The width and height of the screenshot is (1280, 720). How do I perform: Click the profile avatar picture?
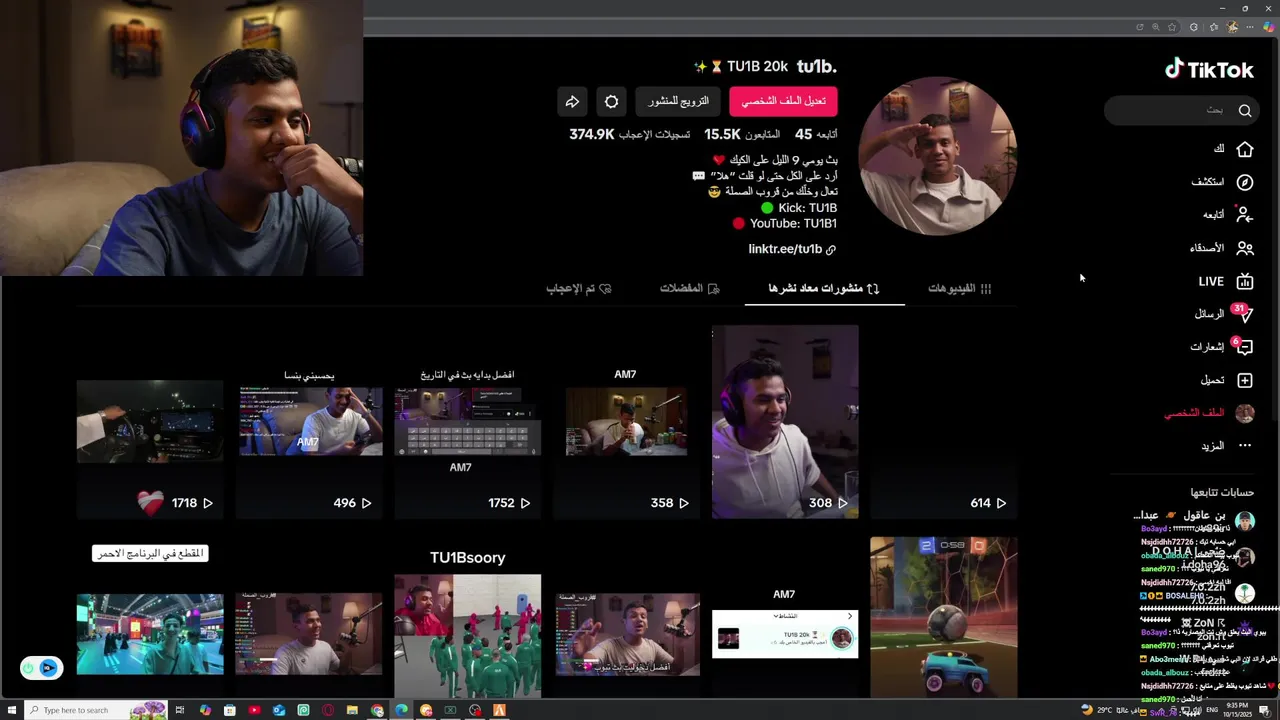click(x=937, y=156)
